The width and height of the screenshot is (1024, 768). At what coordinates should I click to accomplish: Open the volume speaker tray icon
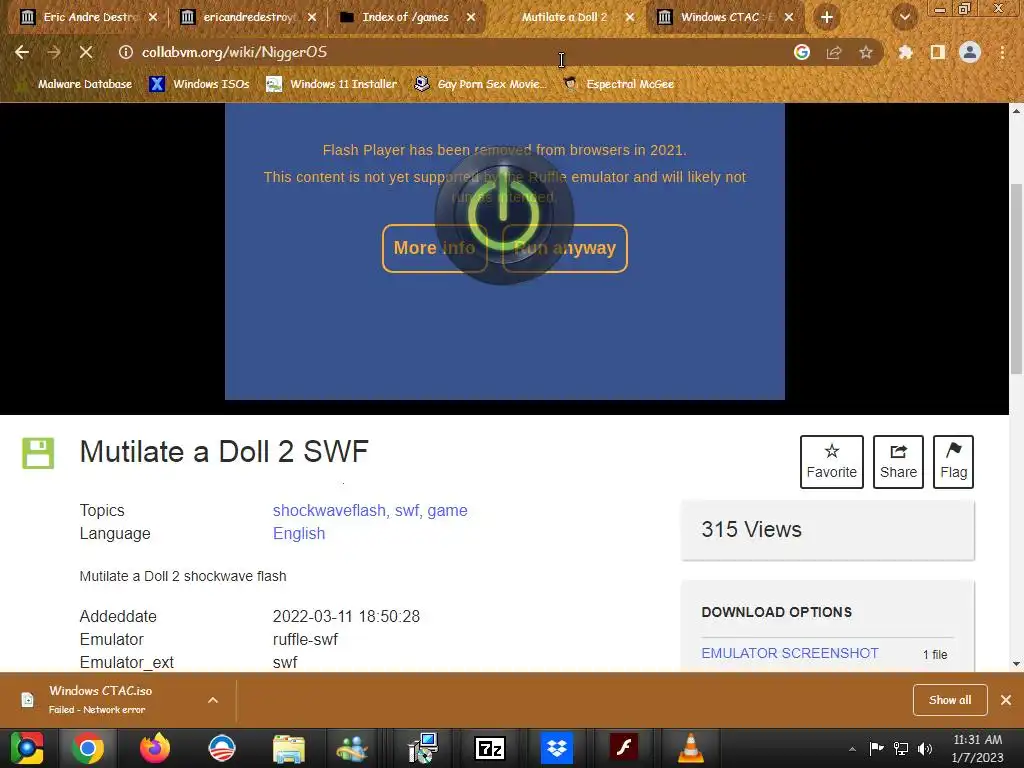[925, 749]
